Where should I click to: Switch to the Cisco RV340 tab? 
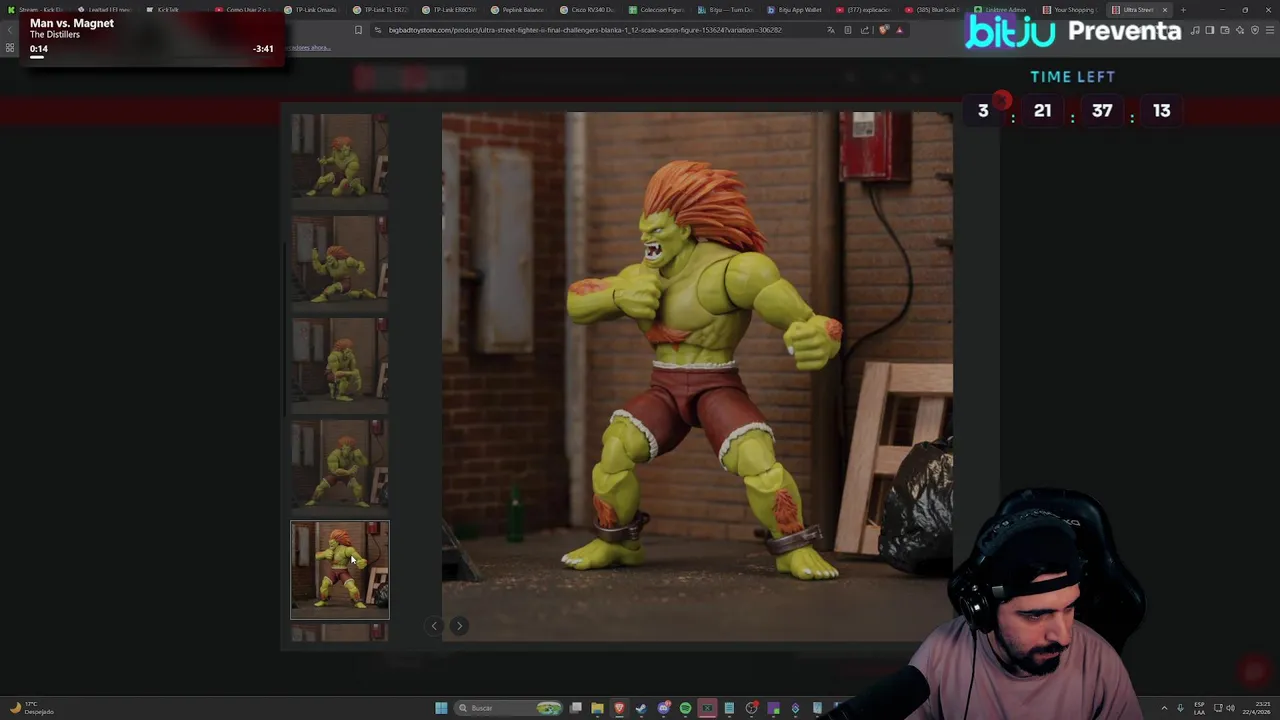click(x=587, y=10)
